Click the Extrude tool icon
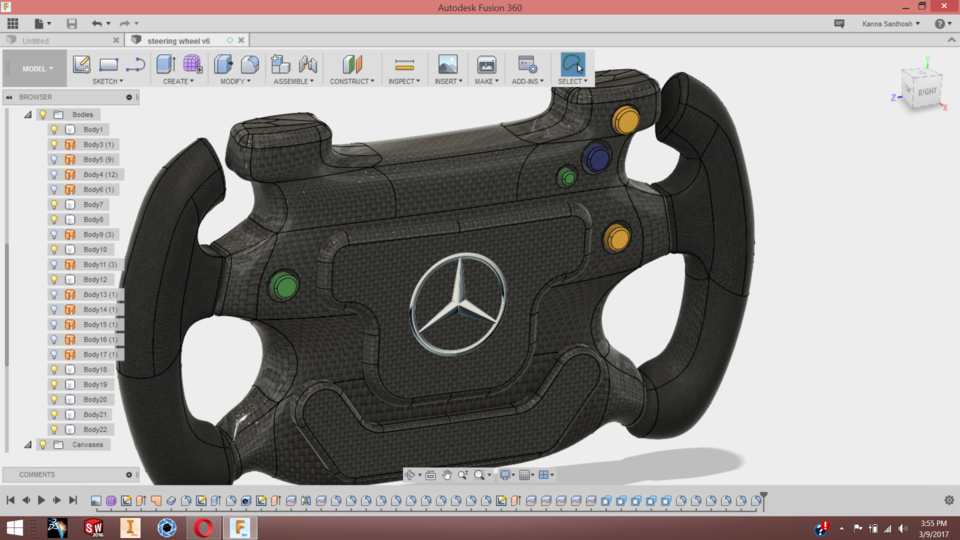The width and height of the screenshot is (960, 540). pos(165,64)
